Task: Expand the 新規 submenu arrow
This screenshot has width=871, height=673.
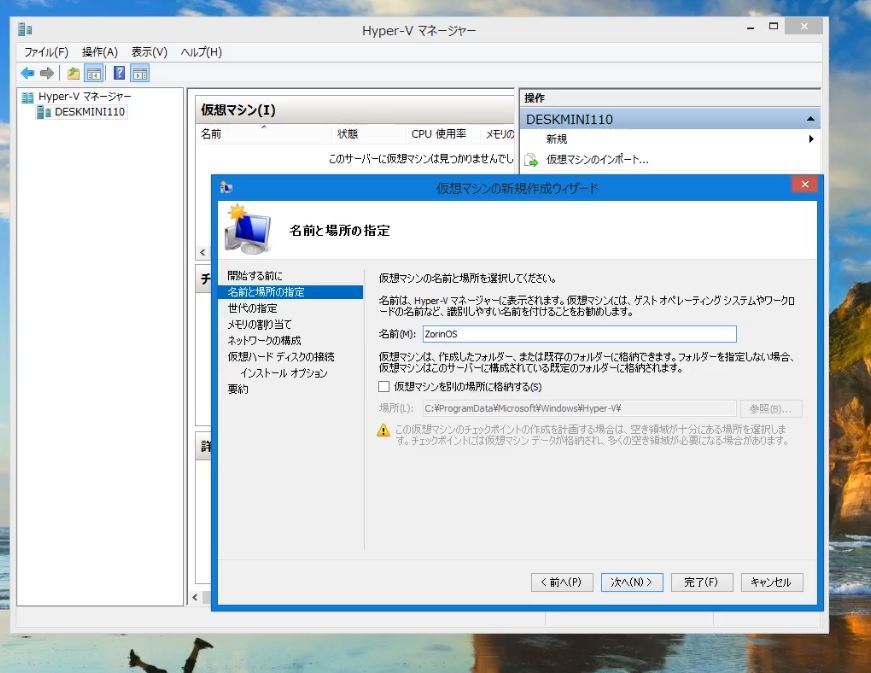Action: [x=811, y=139]
